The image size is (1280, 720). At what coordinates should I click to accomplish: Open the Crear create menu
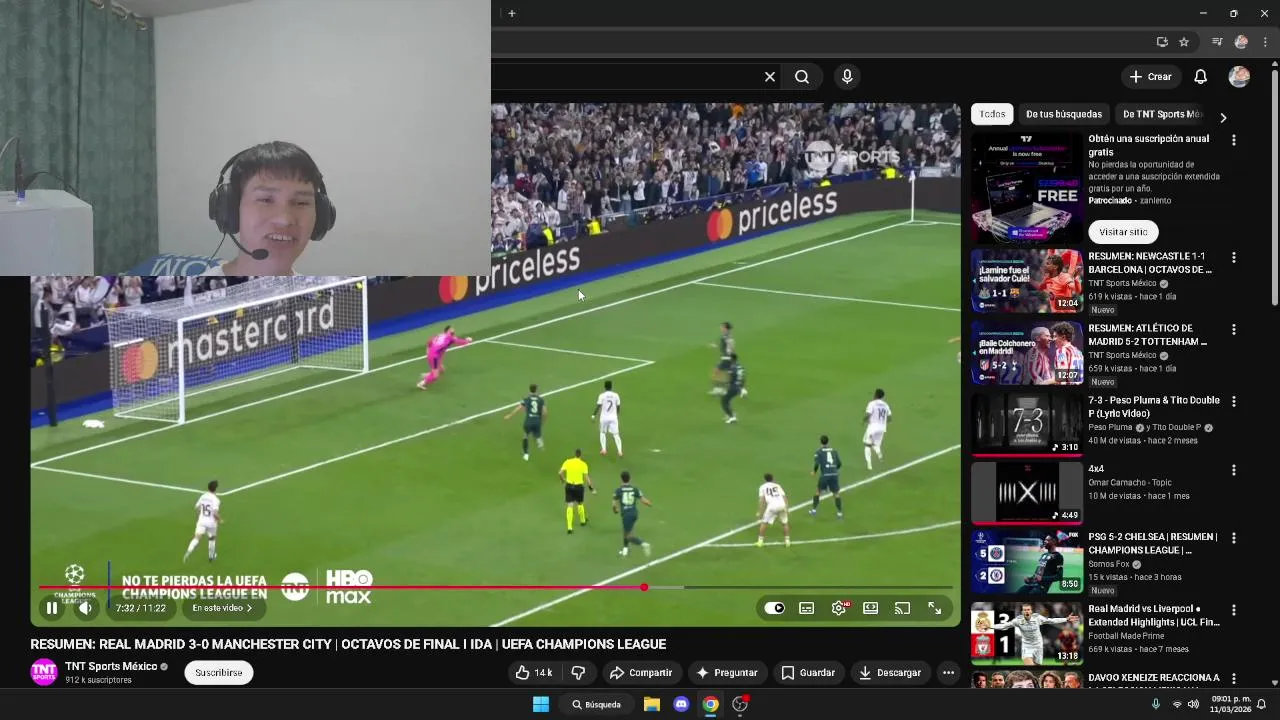[1150, 77]
